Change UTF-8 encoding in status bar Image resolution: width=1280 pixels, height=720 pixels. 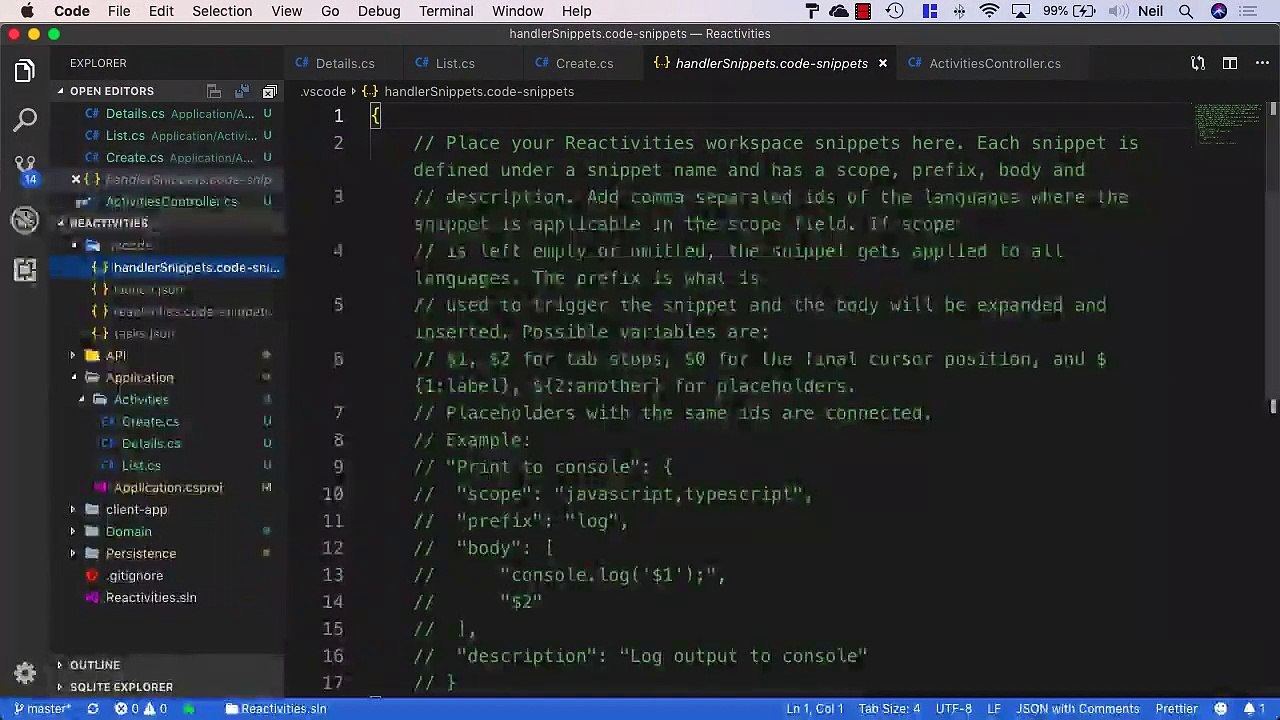pos(954,708)
